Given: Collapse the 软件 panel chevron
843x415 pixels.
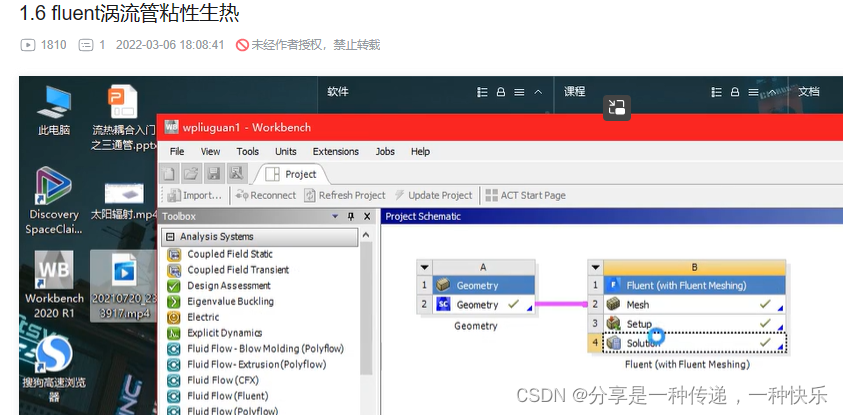Looking at the screenshot, I should [538, 92].
